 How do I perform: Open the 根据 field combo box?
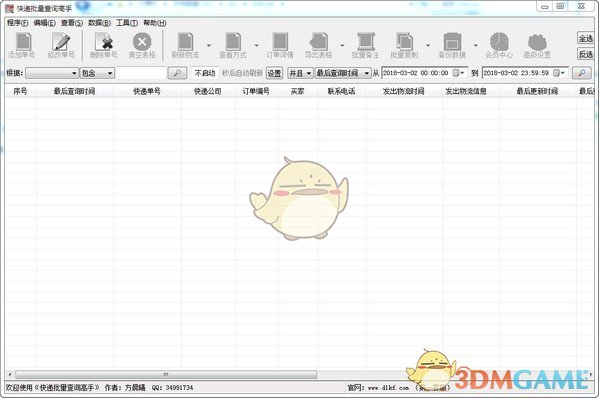point(52,73)
